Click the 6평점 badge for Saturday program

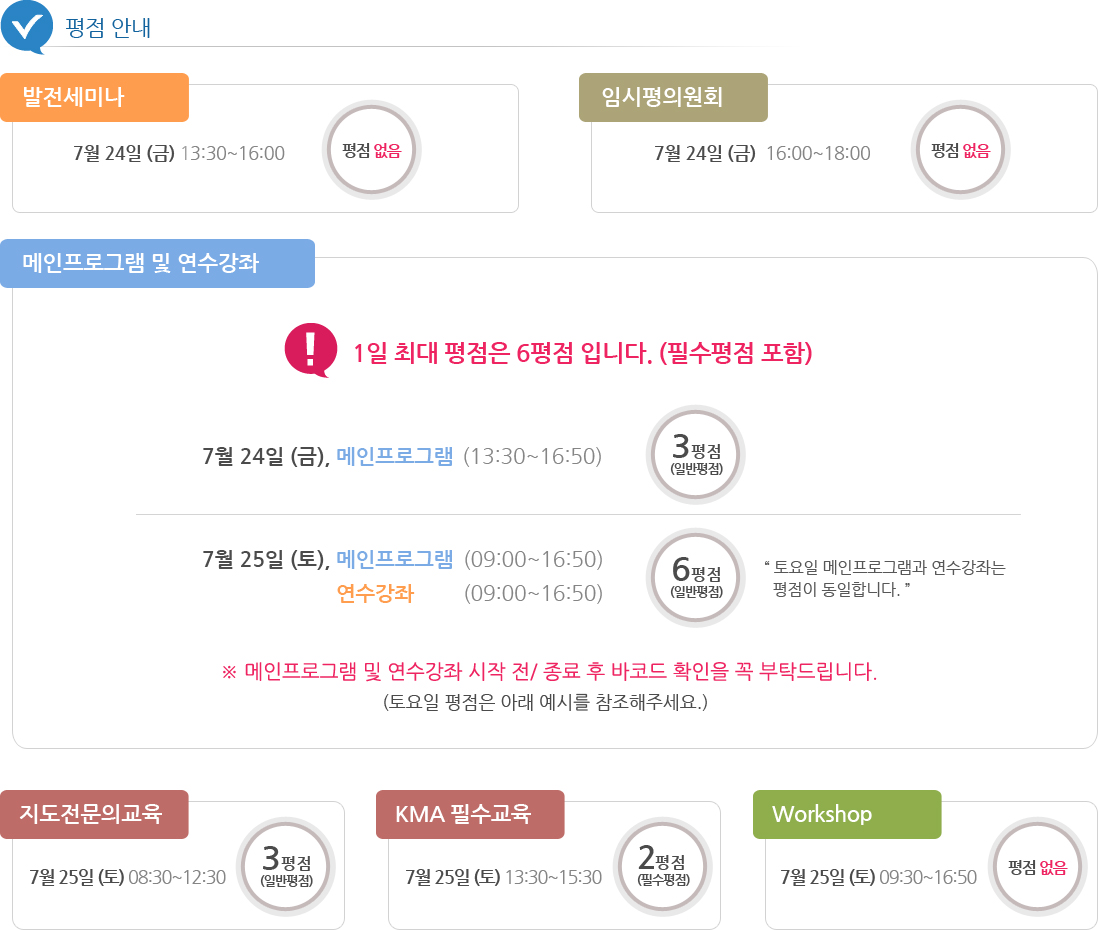696,577
